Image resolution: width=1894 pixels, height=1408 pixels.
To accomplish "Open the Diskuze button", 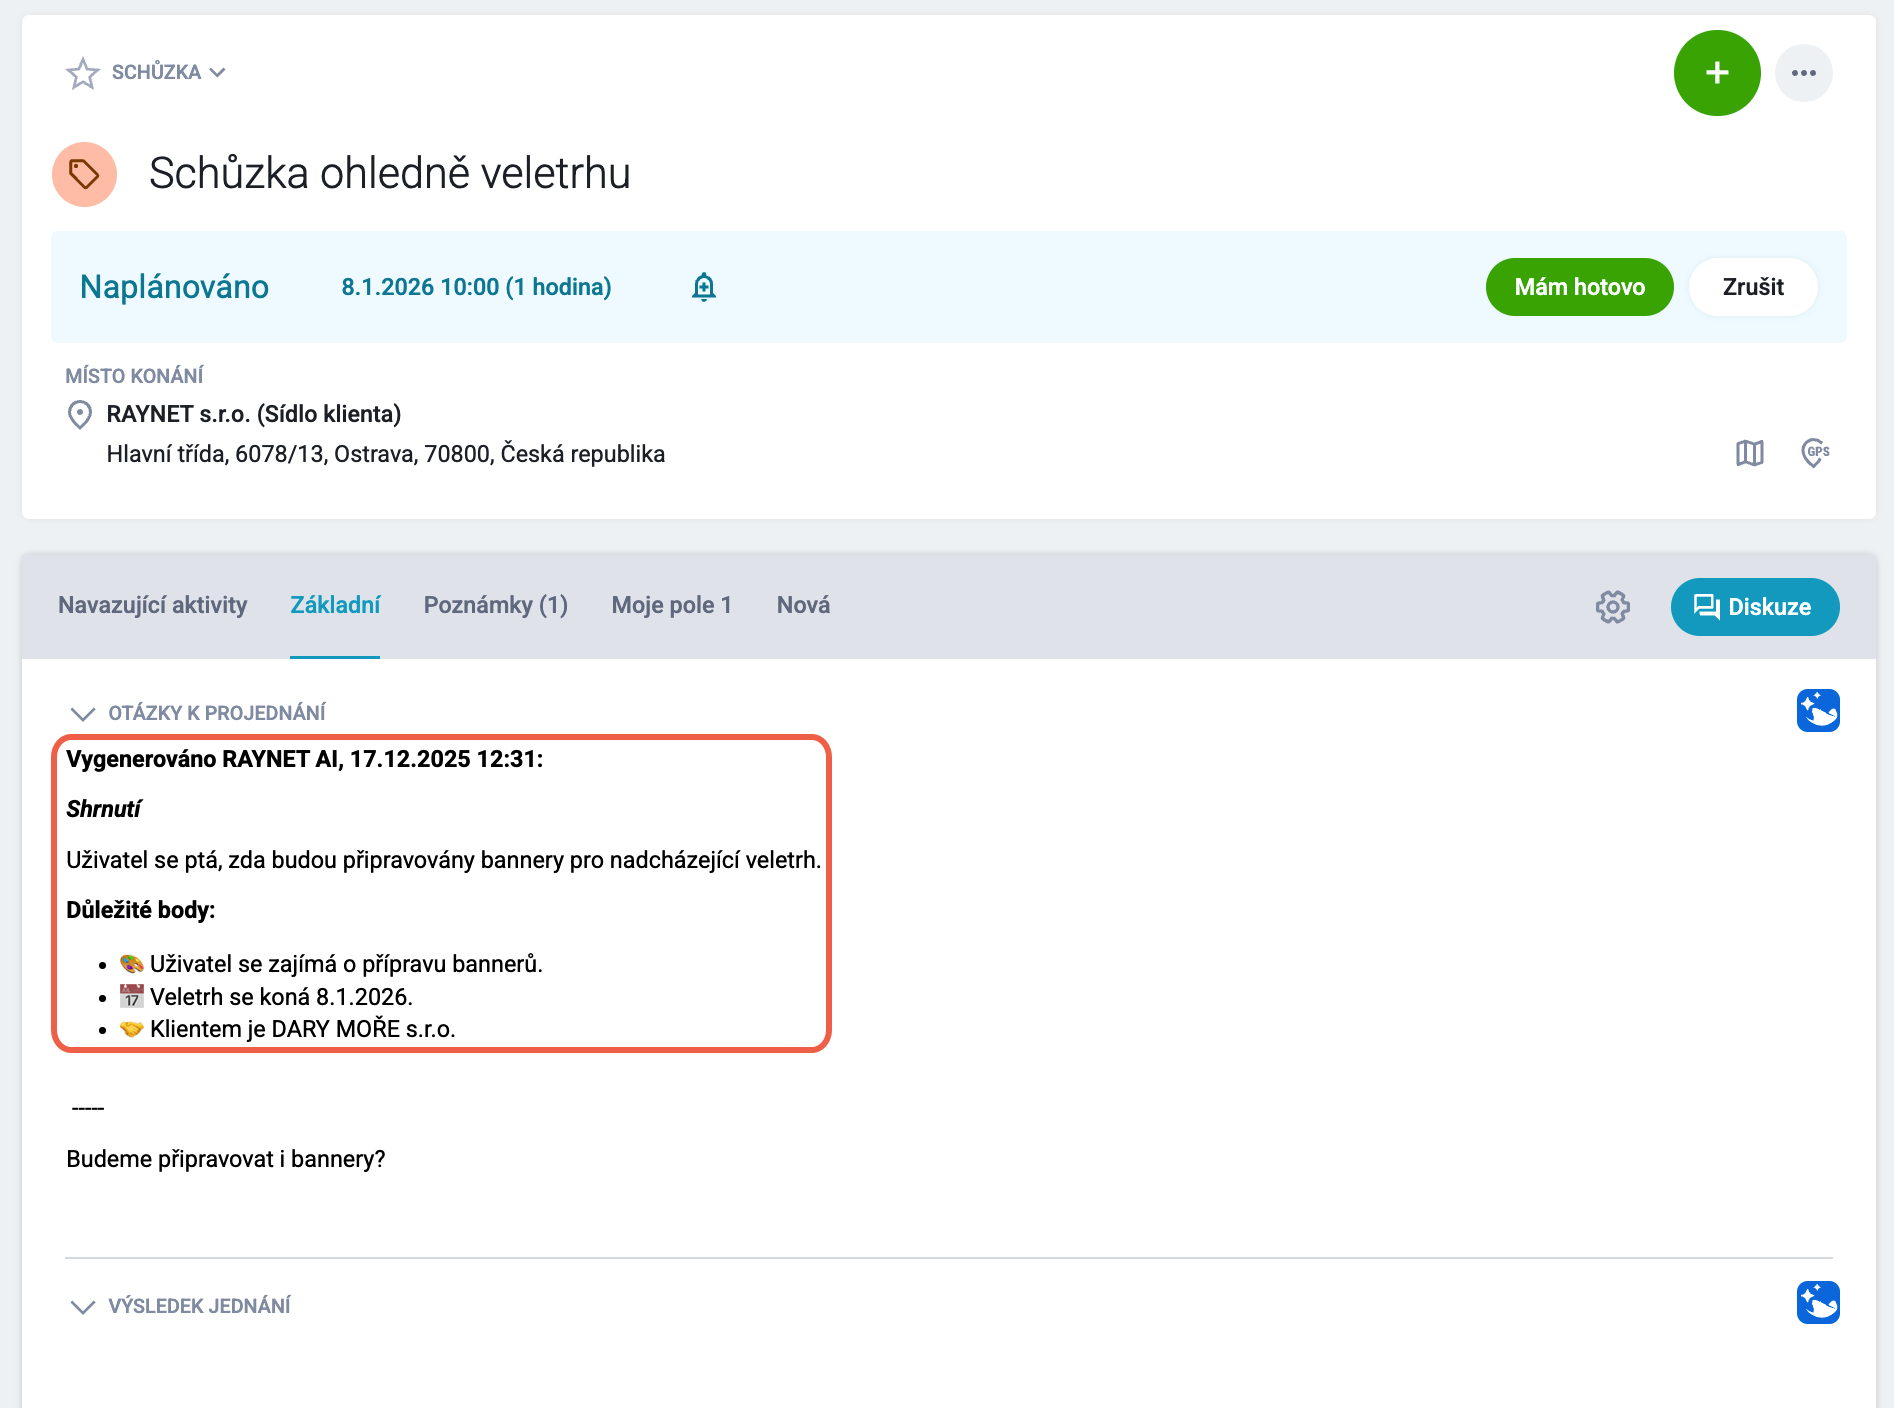I will coord(1755,607).
